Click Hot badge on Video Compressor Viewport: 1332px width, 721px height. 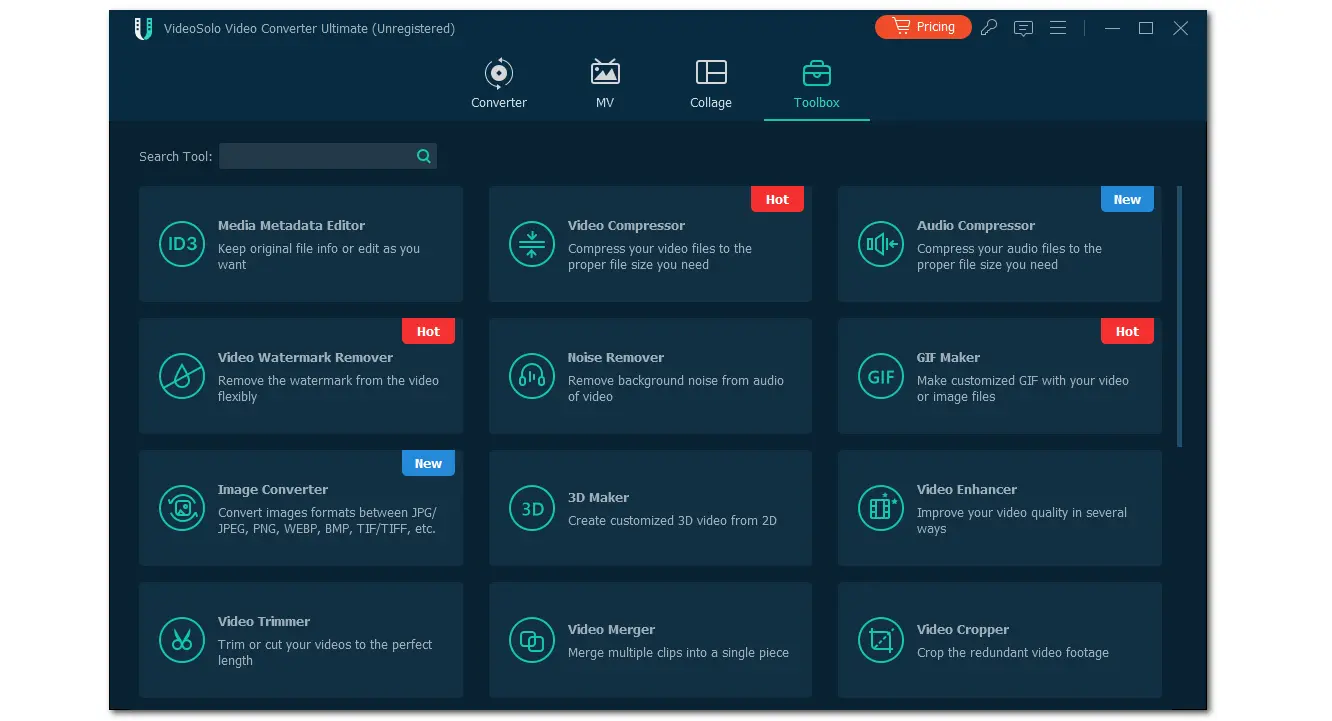pos(777,199)
